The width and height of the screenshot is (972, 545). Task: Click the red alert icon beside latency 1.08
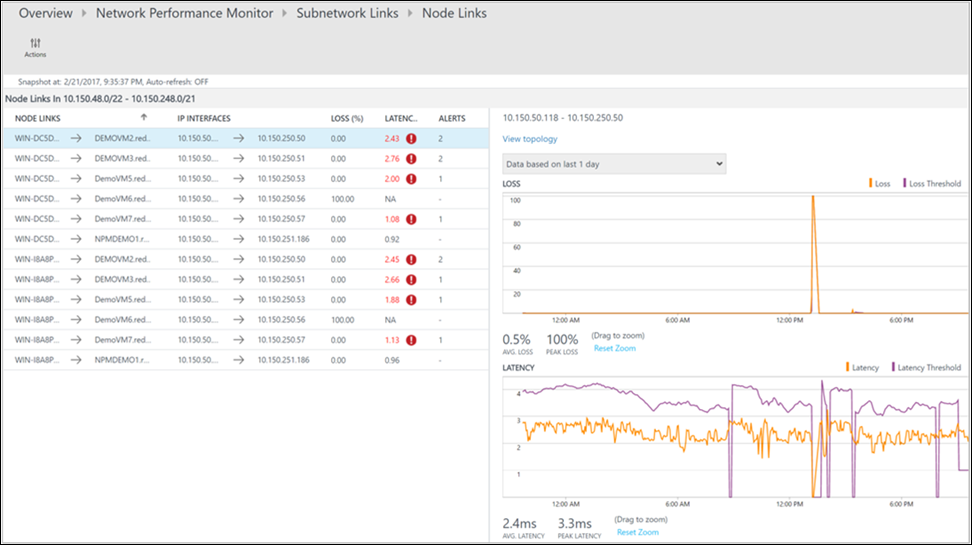click(411, 219)
